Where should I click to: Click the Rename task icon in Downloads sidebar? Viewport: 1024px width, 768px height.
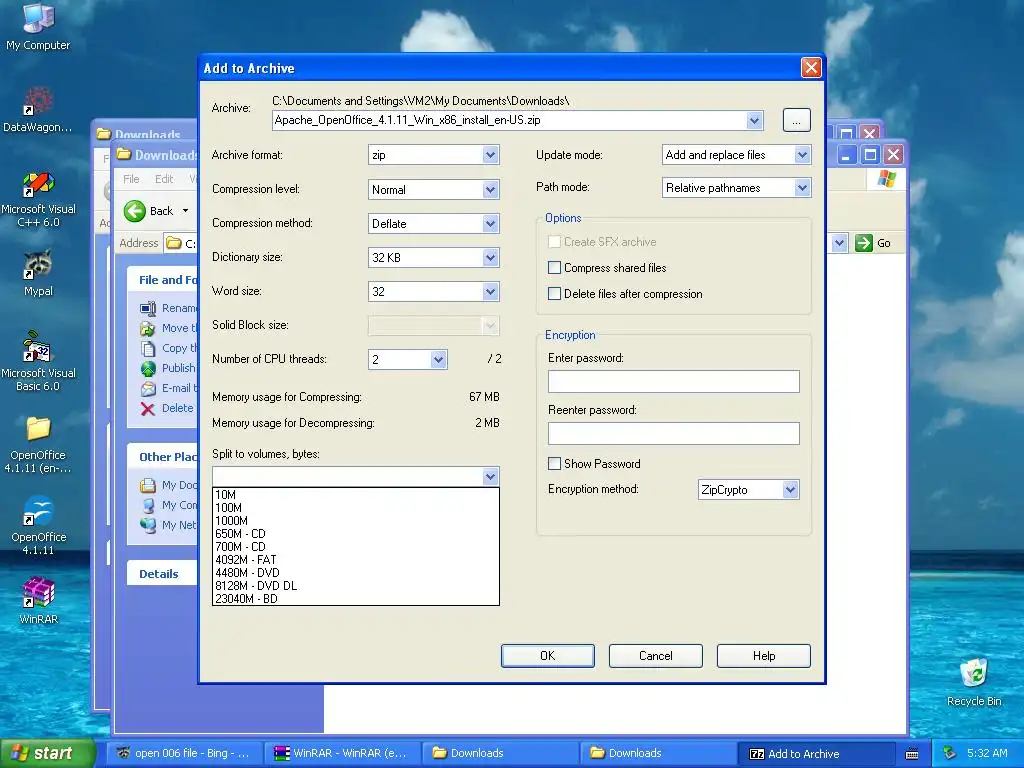(x=148, y=308)
